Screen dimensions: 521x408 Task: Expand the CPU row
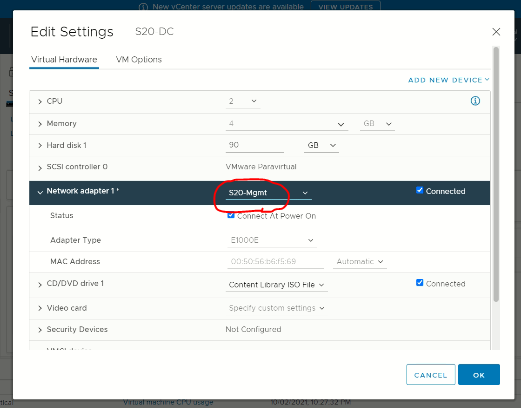tap(40, 101)
